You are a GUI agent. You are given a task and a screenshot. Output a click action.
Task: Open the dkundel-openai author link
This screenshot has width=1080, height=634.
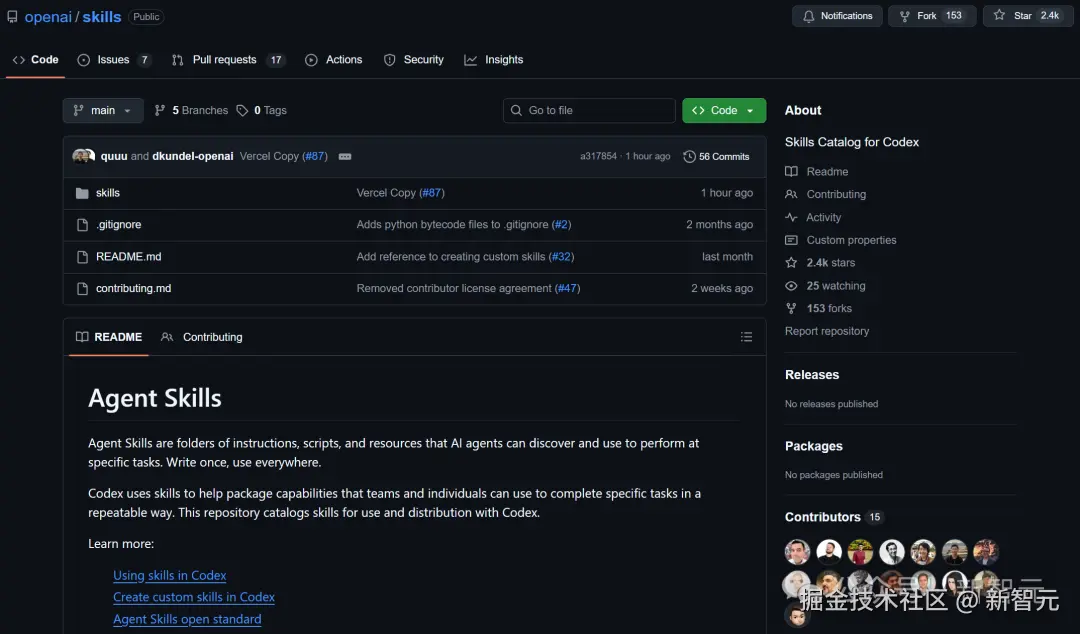193,156
